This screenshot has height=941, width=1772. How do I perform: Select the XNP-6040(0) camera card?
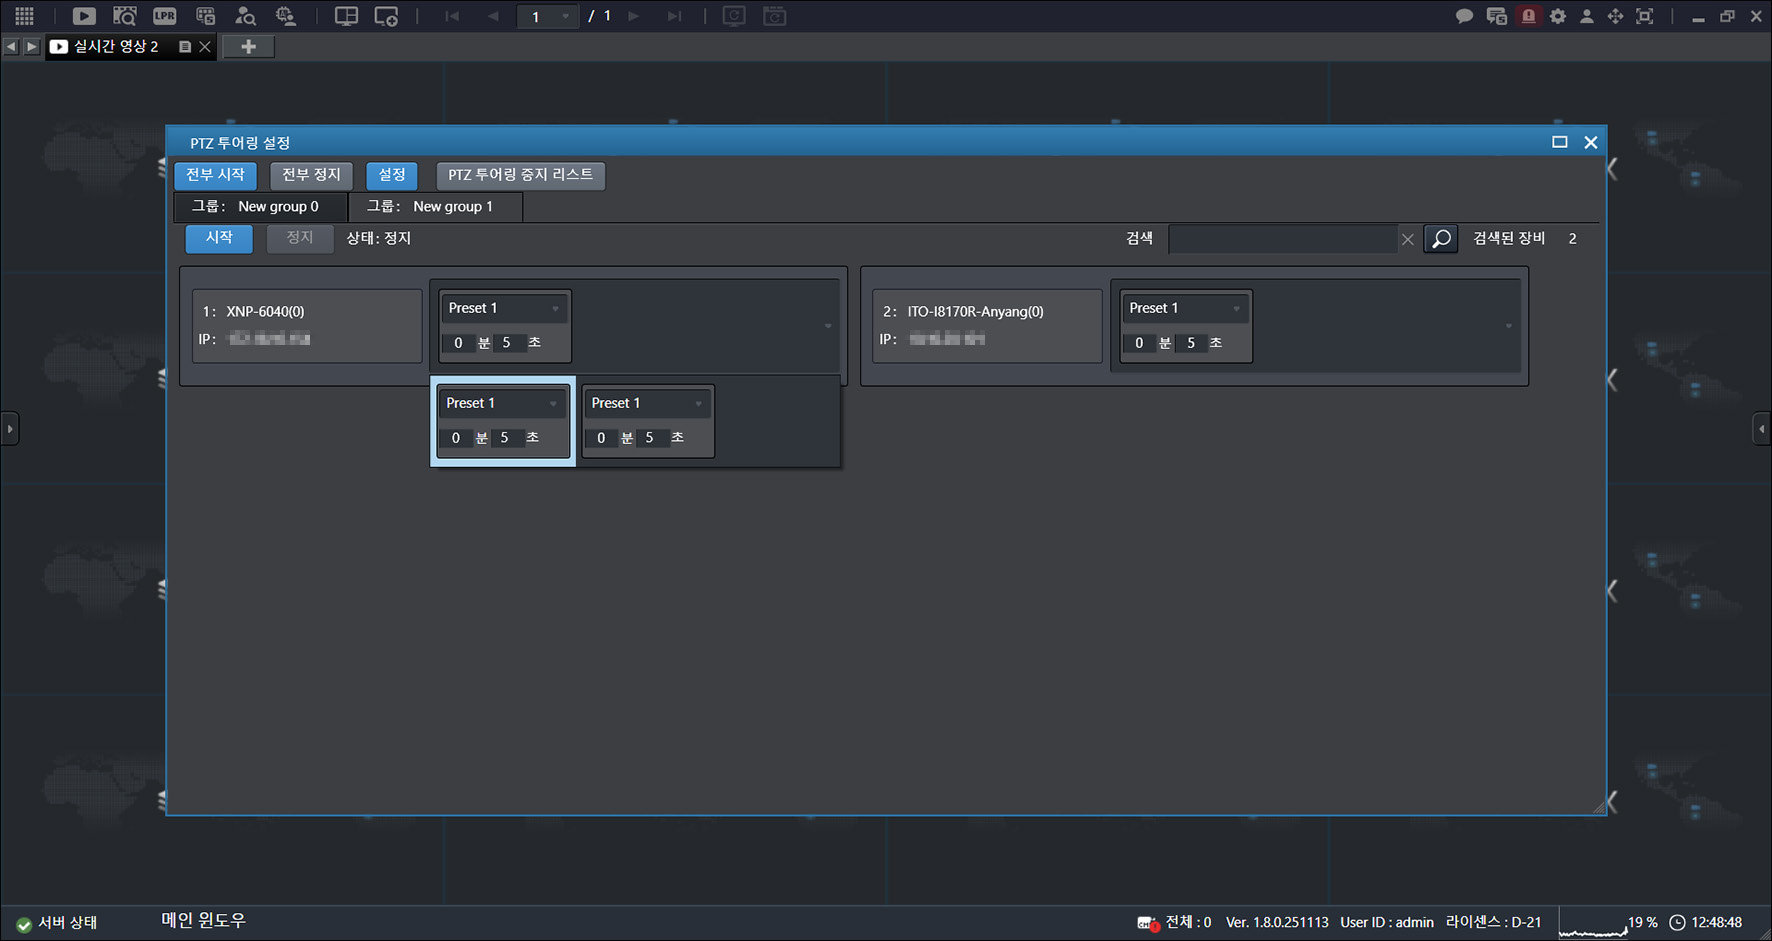pos(307,326)
